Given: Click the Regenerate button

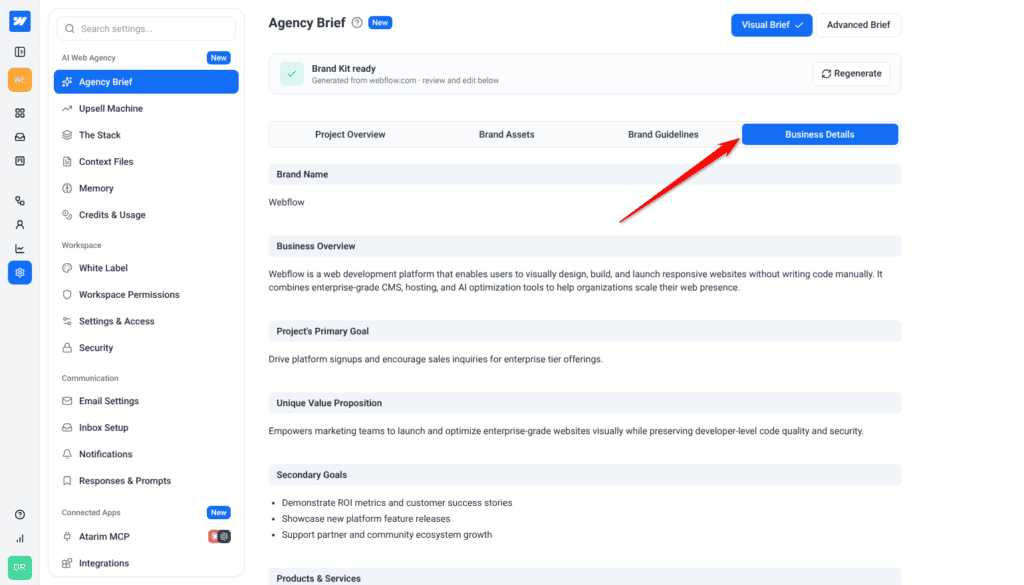Looking at the screenshot, I should coord(851,74).
